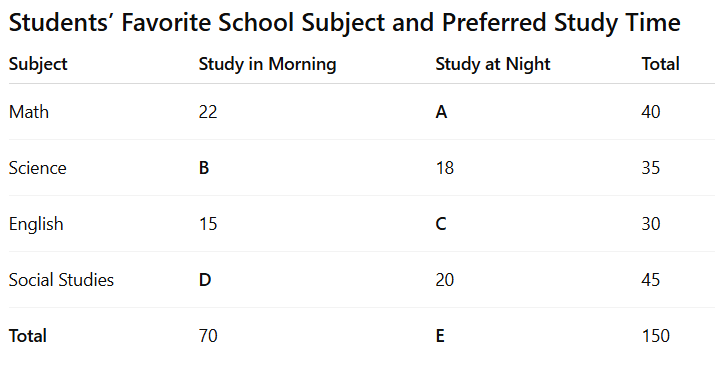Select the bold Total row label

tap(27, 336)
